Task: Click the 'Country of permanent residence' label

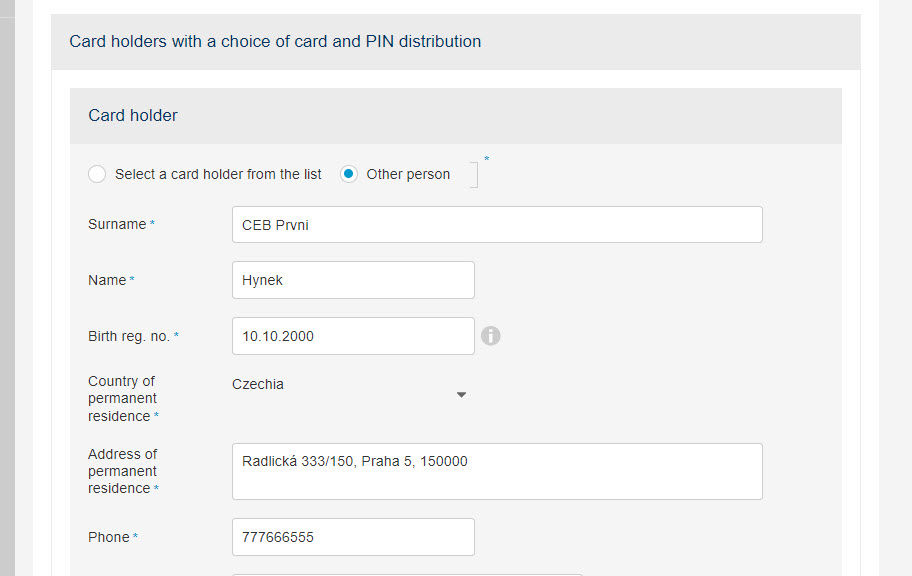Action: click(x=123, y=399)
